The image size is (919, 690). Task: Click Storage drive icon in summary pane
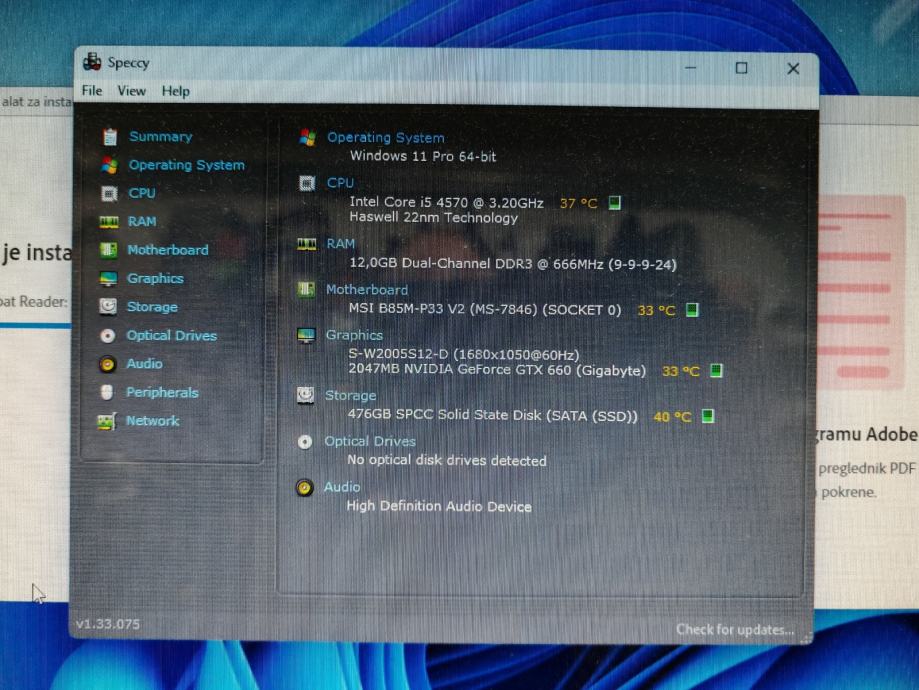pos(305,395)
